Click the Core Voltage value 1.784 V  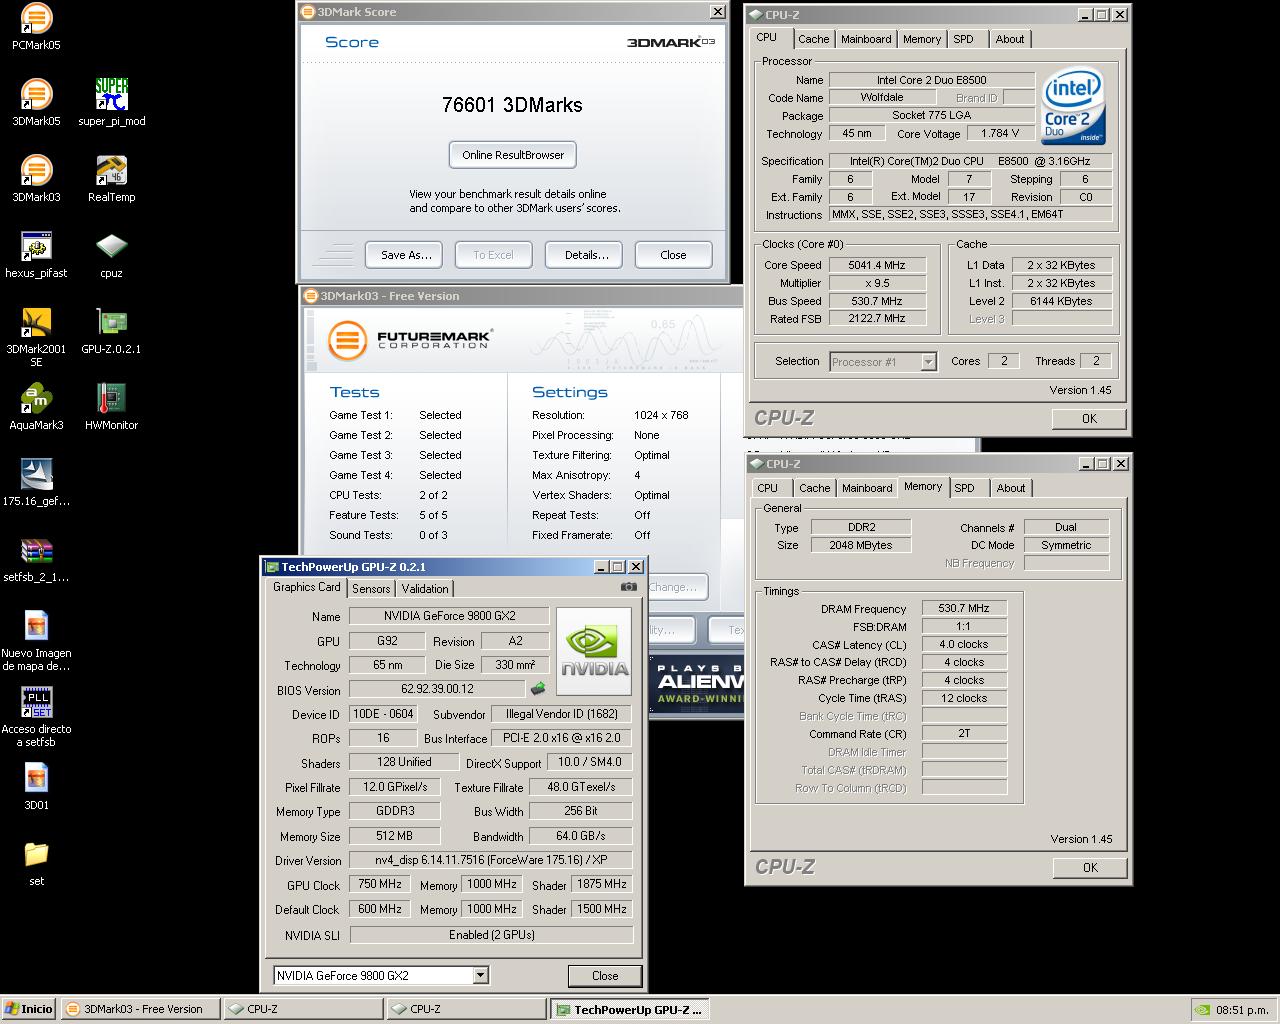(x=1000, y=133)
